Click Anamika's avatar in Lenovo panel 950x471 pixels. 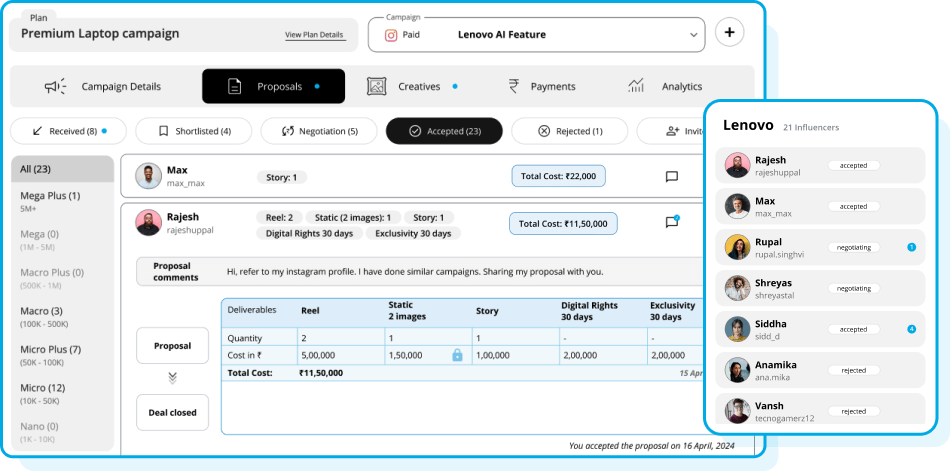pos(737,370)
